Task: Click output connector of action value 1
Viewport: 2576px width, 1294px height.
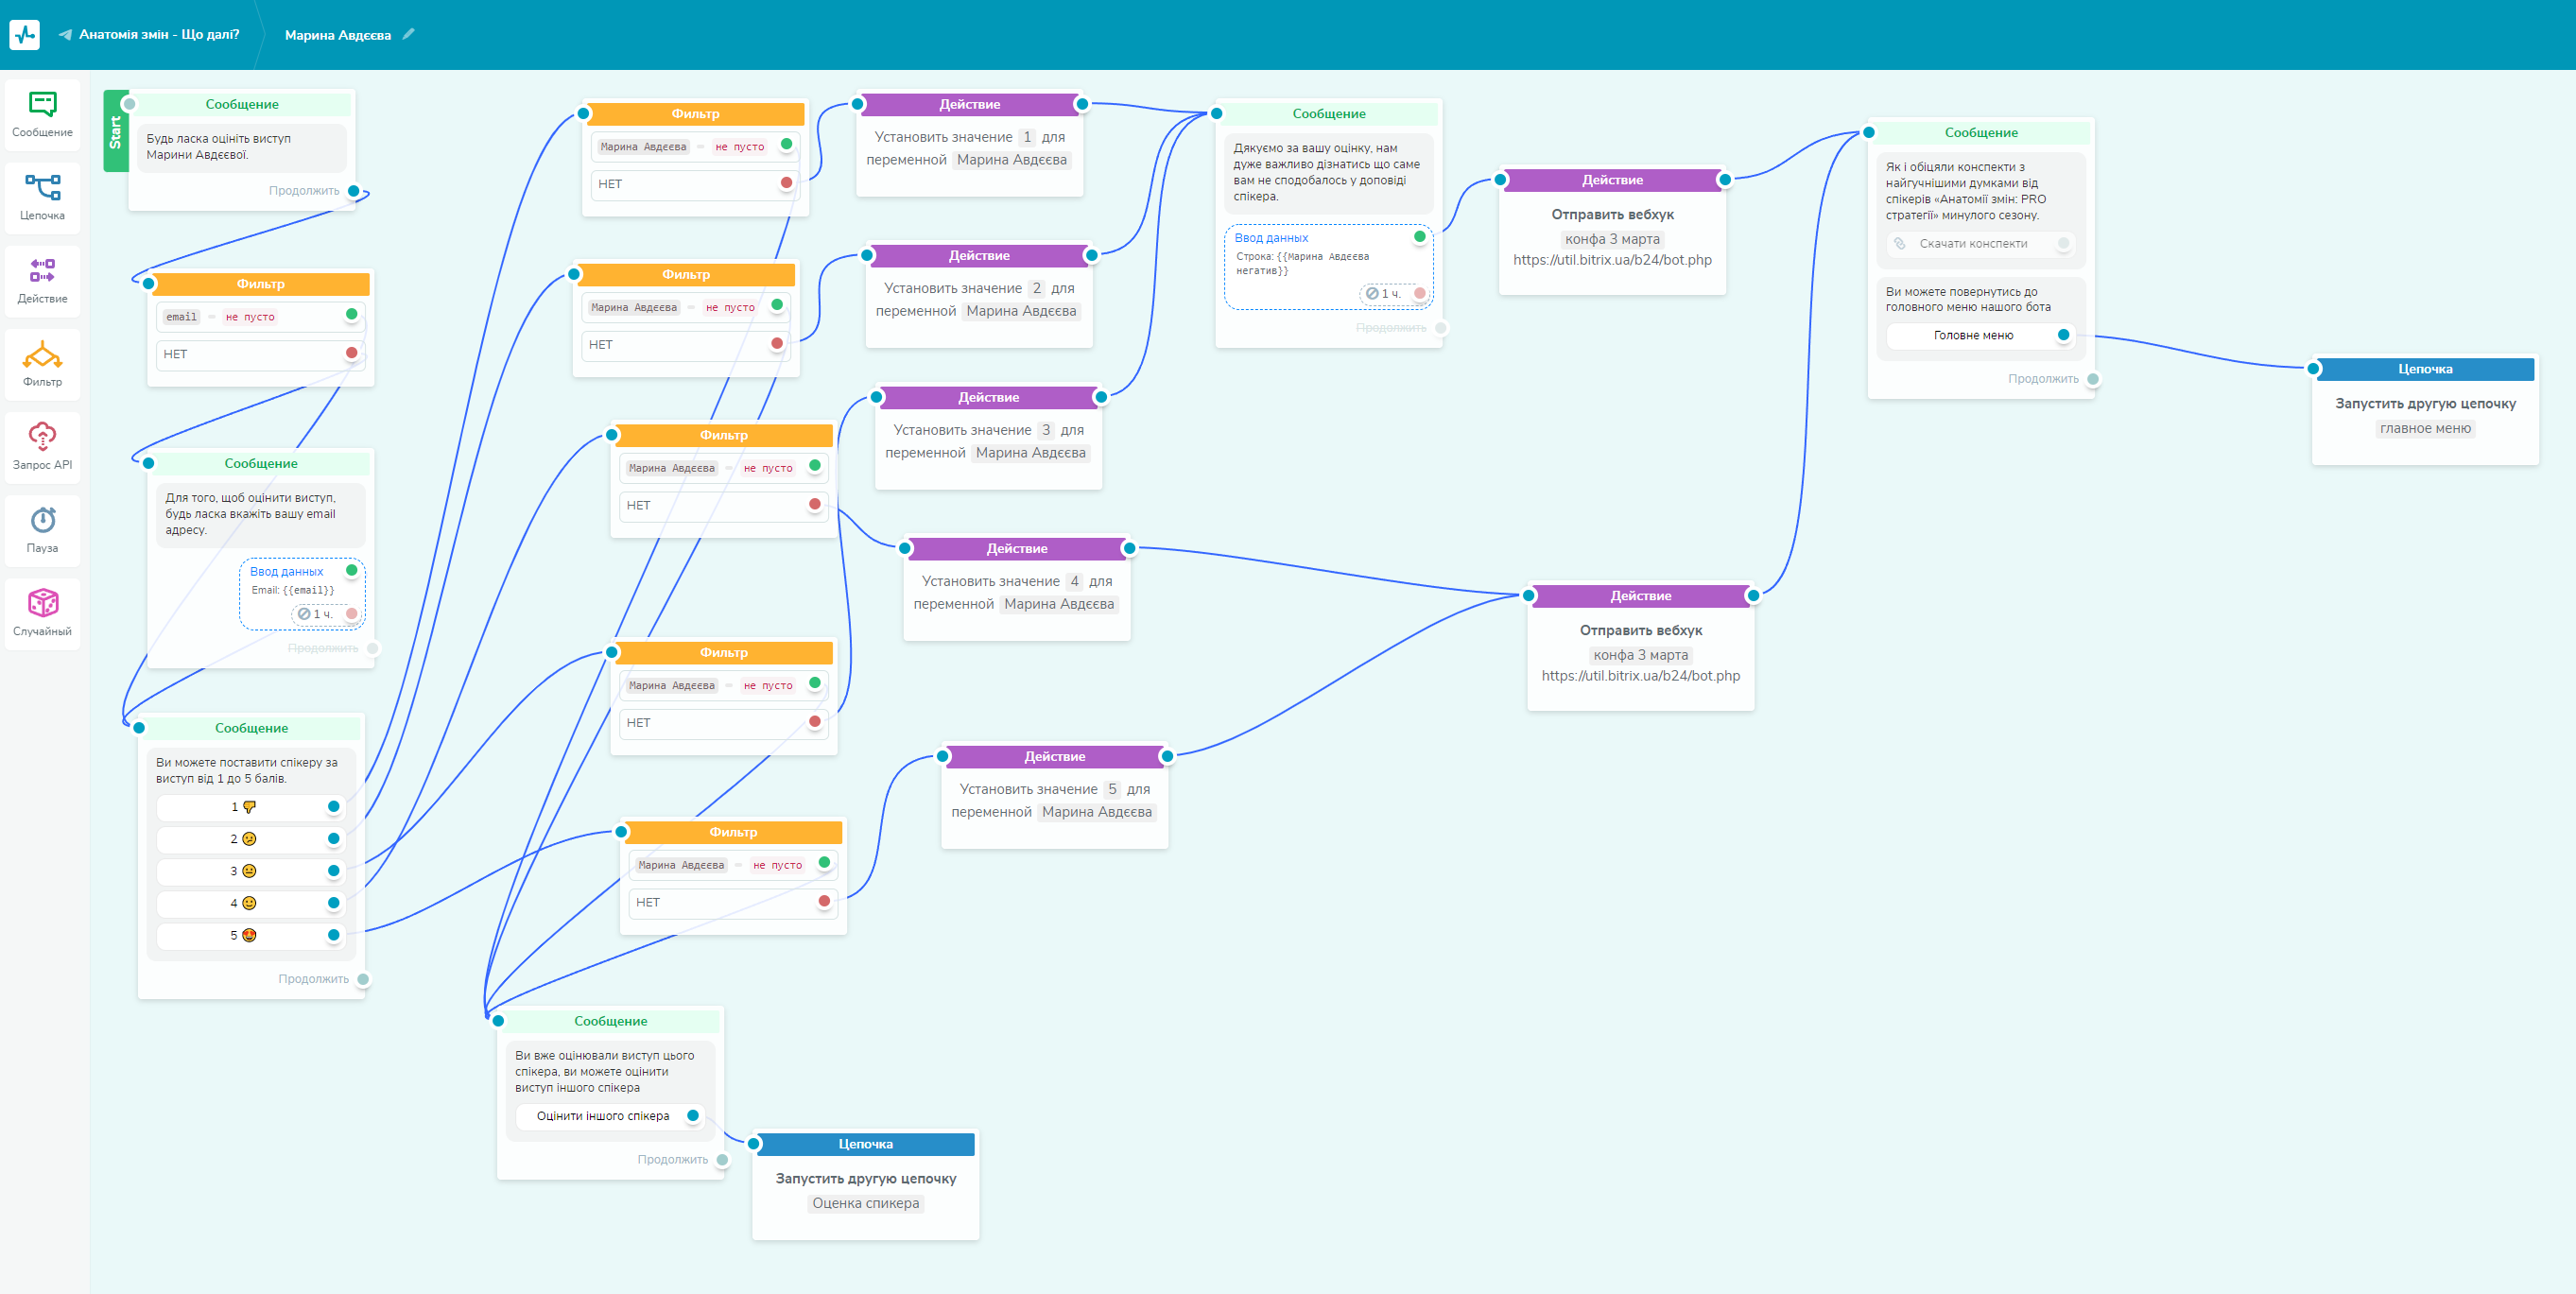Action: [x=1081, y=104]
